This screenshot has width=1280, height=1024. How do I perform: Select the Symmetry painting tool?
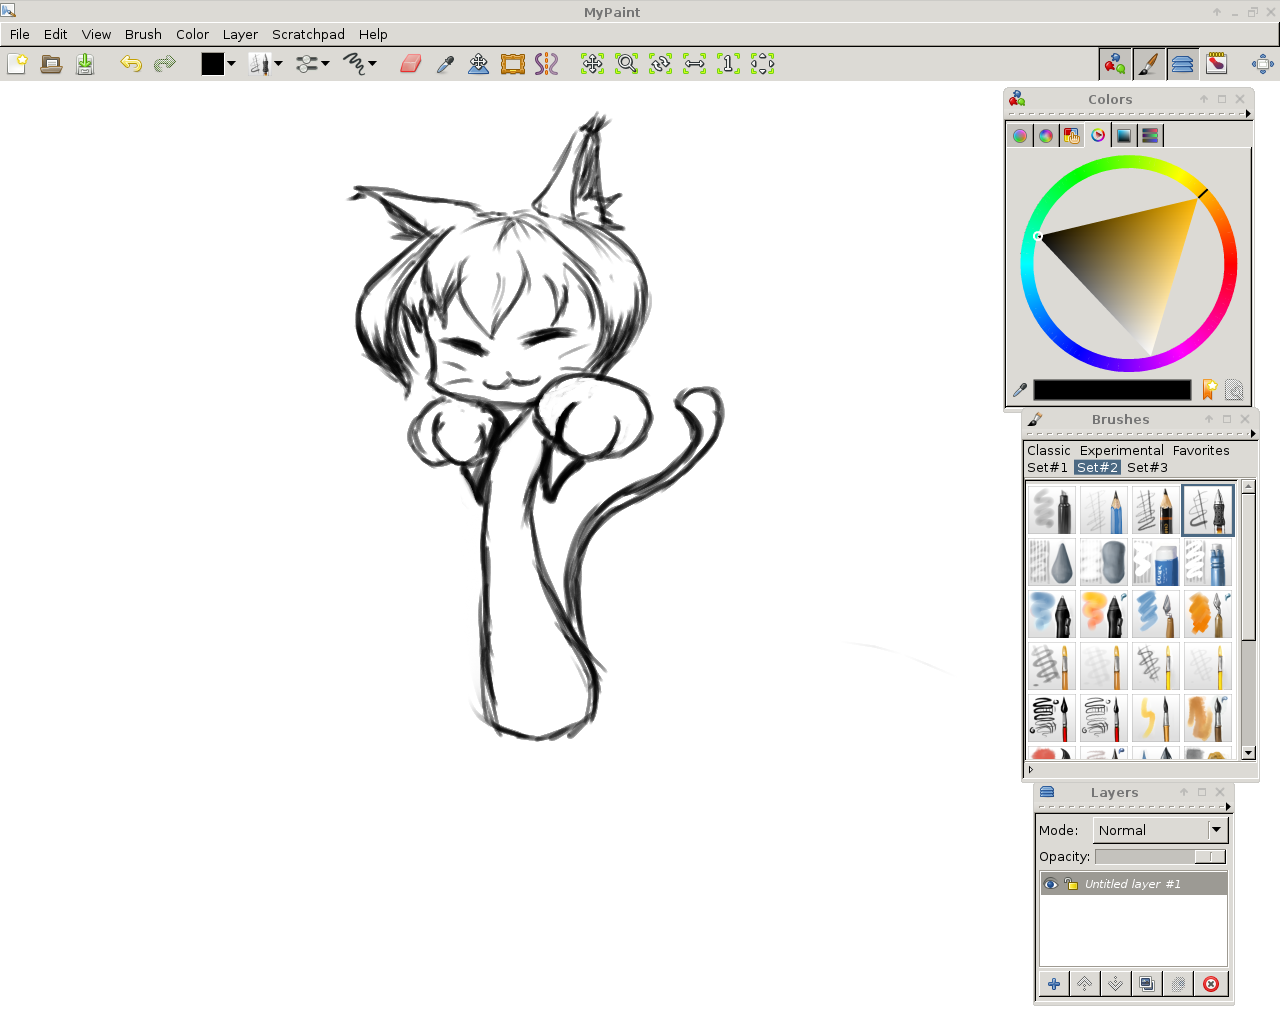click(x=546, y=63)
